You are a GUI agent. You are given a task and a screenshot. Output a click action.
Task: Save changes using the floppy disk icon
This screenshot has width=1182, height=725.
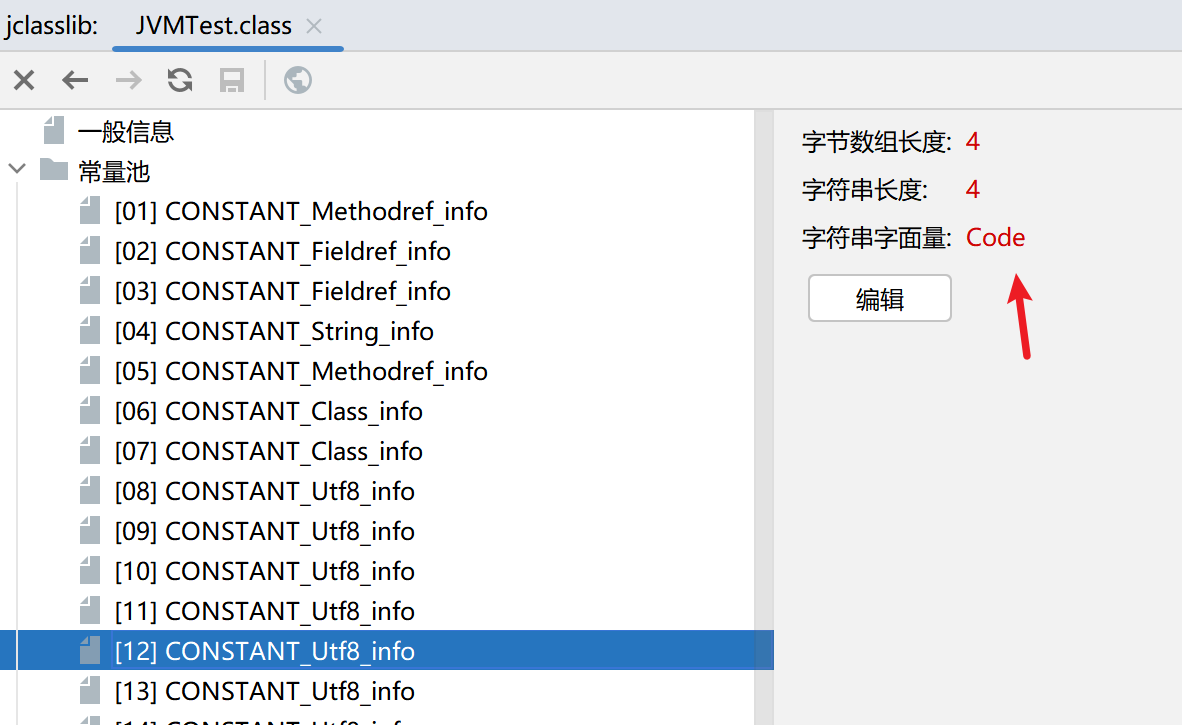pyautogui.click(x=231, y=80)
